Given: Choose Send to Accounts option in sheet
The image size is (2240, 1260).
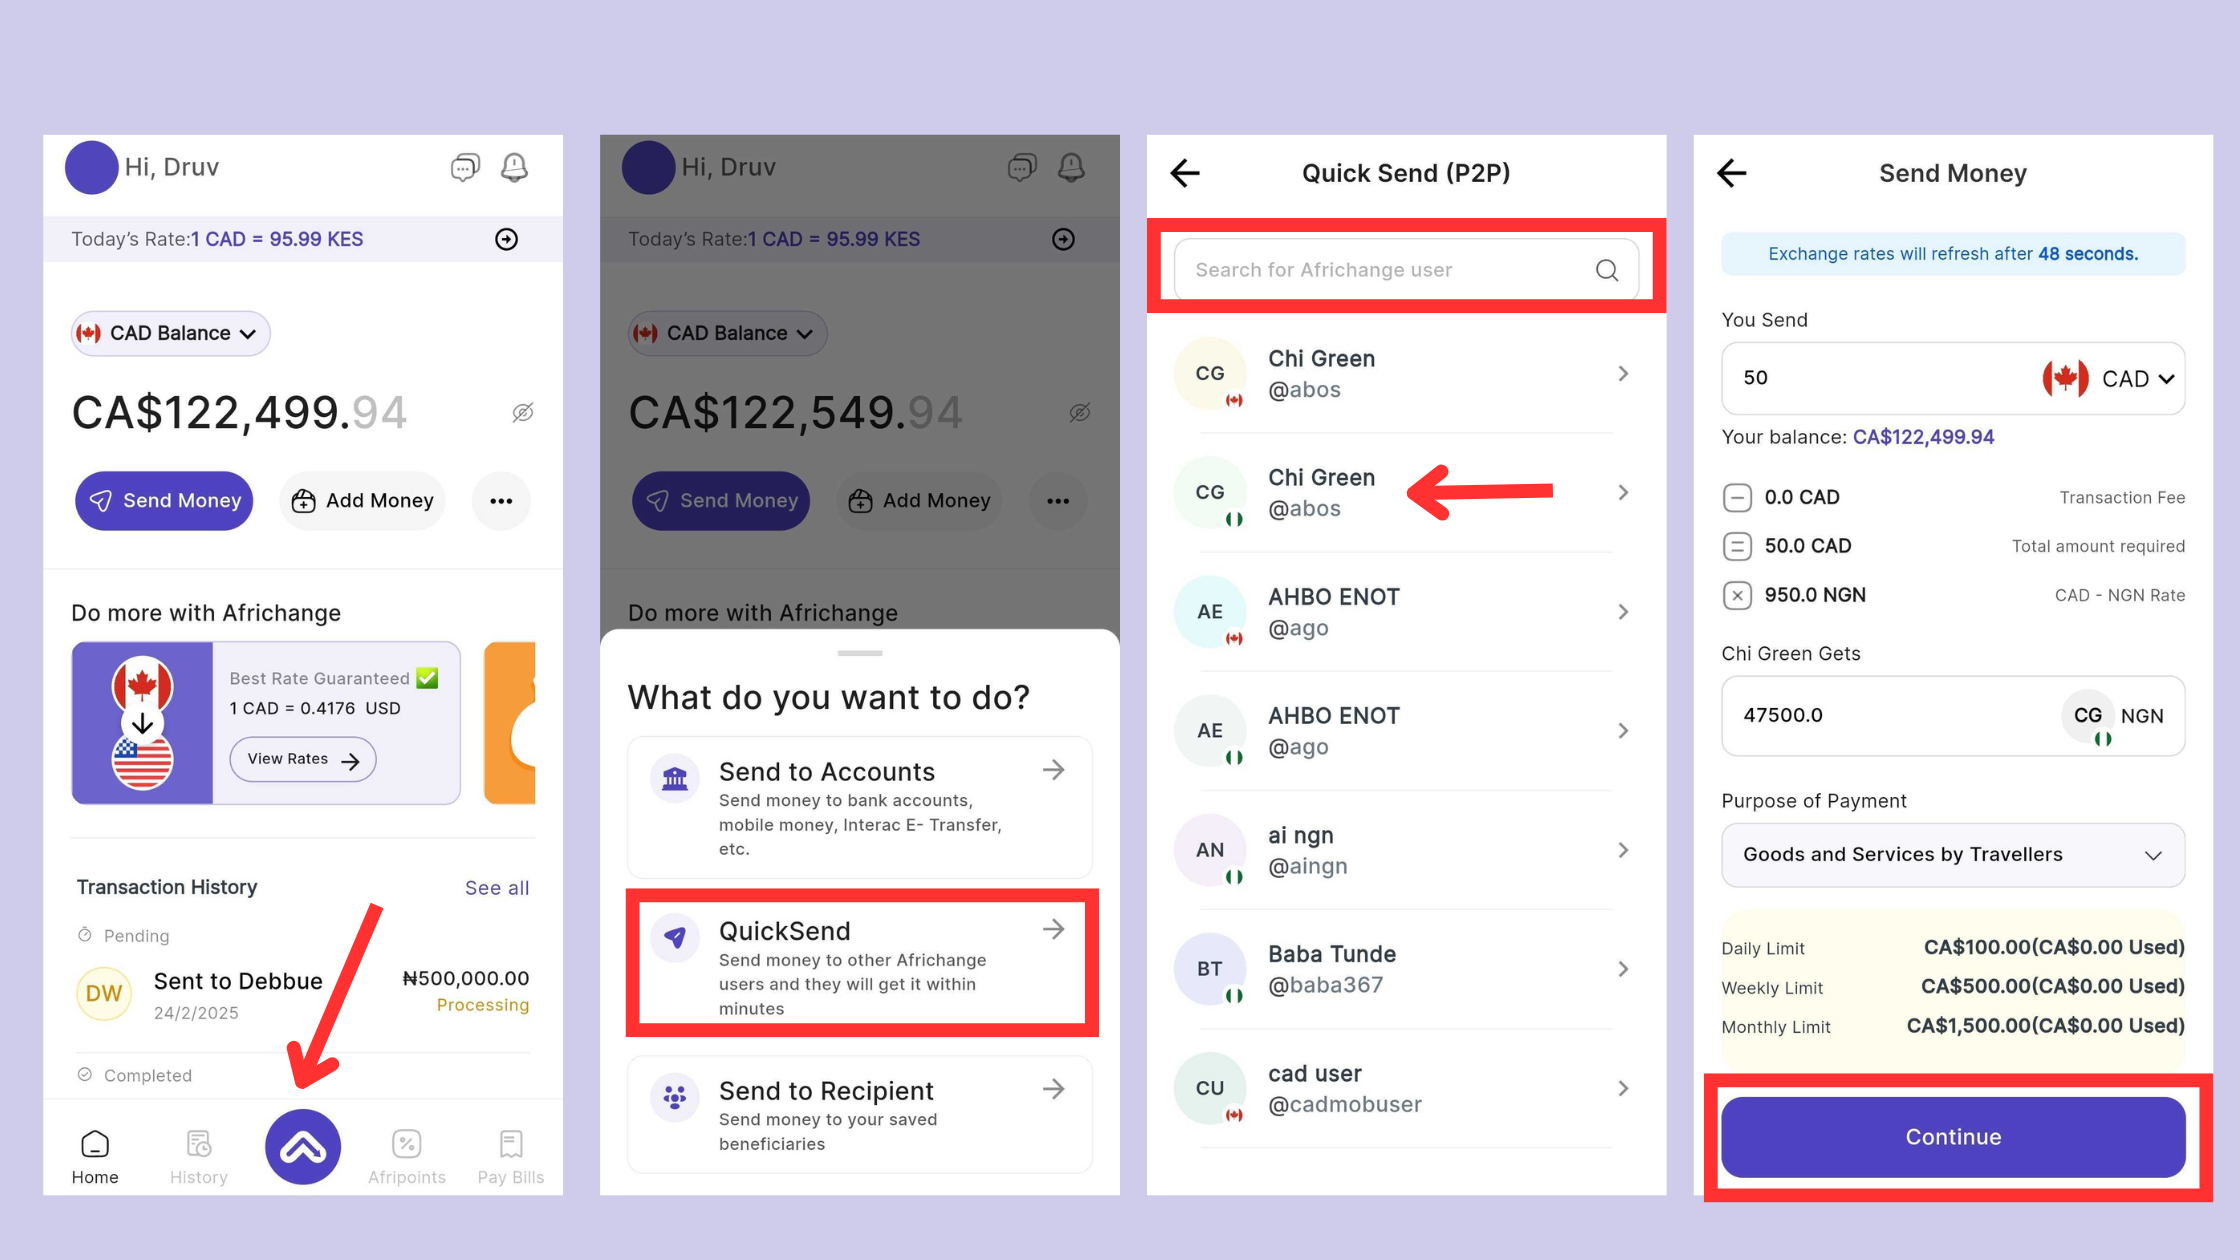Looking at the screenshot, I should [860, 807].
